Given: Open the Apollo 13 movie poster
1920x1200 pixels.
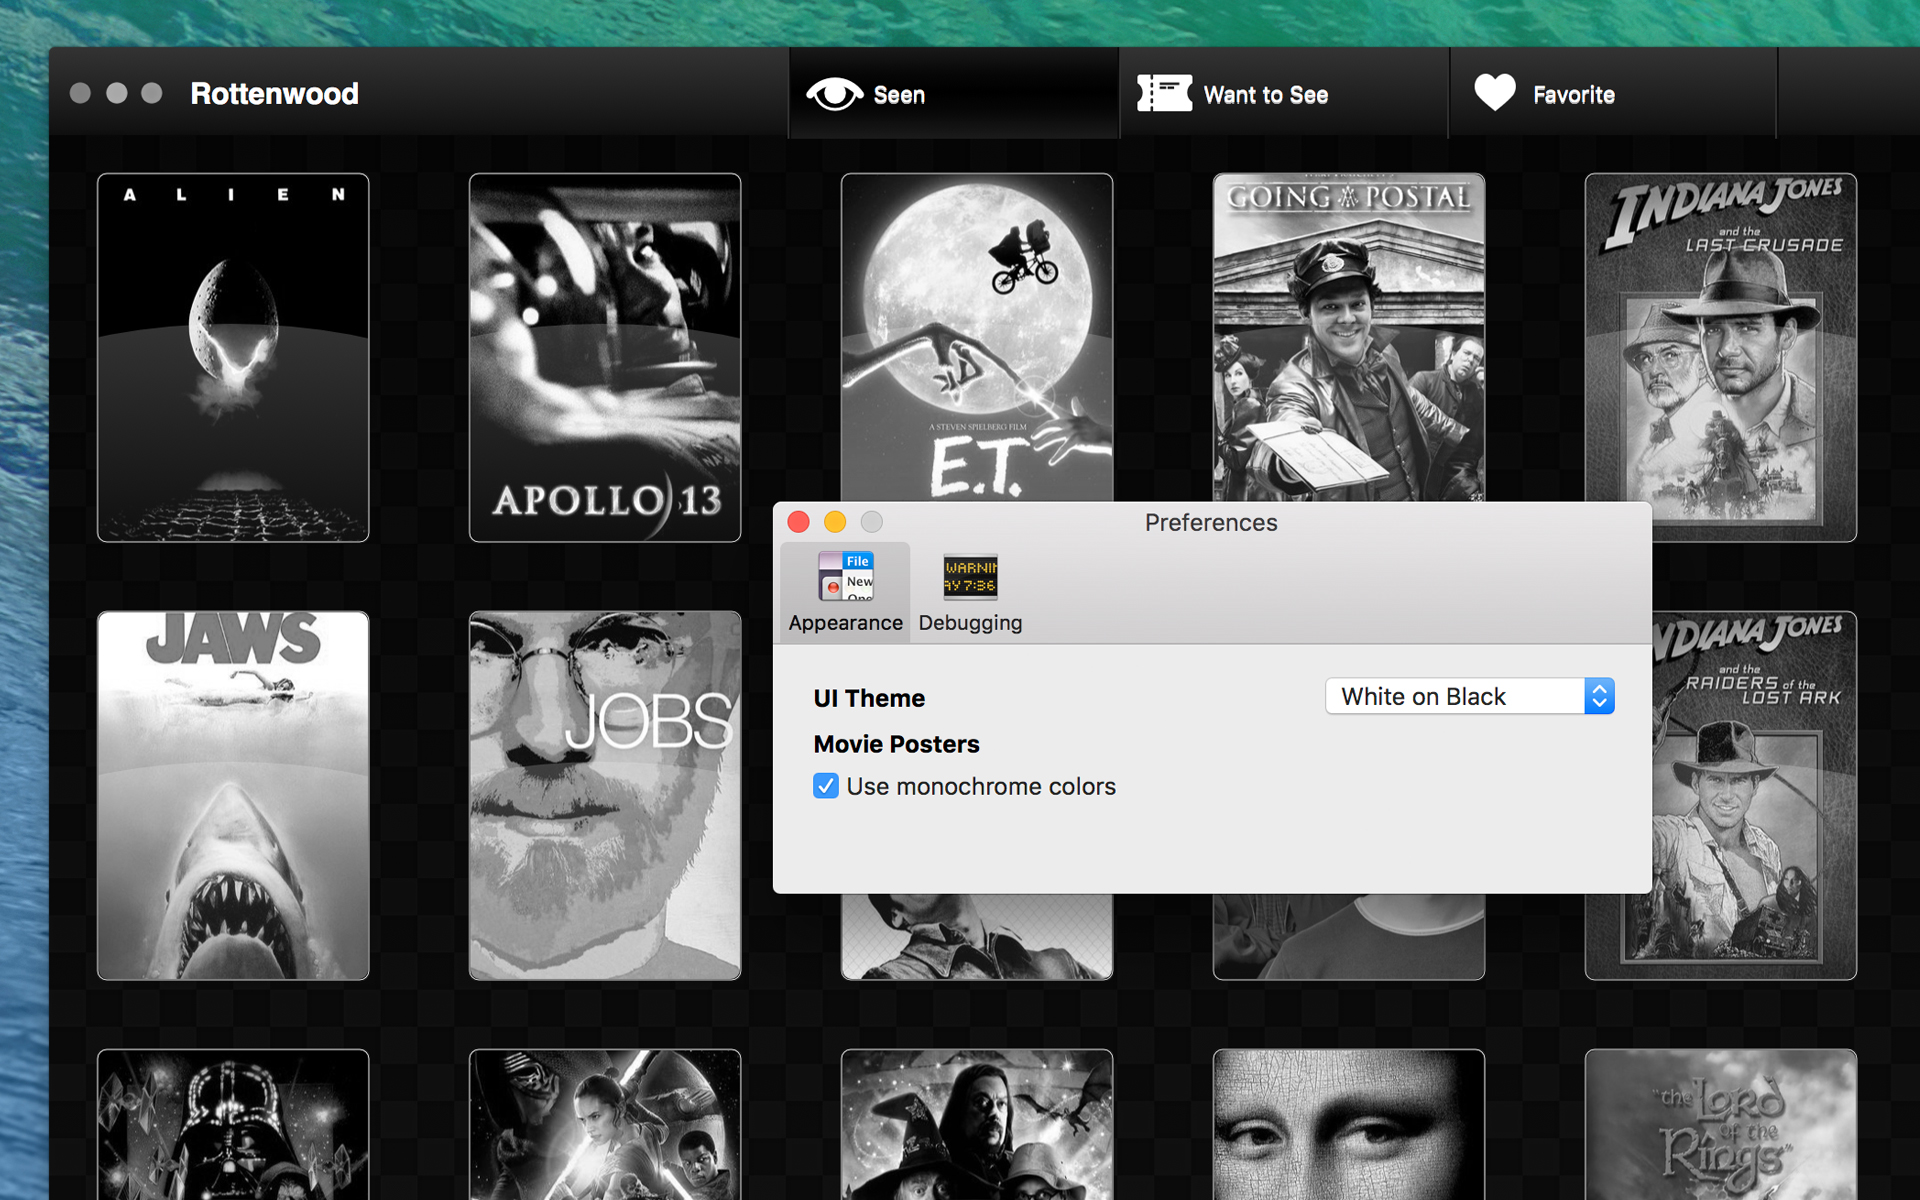Looking at the screenshot, I should [x=605, y=358].
